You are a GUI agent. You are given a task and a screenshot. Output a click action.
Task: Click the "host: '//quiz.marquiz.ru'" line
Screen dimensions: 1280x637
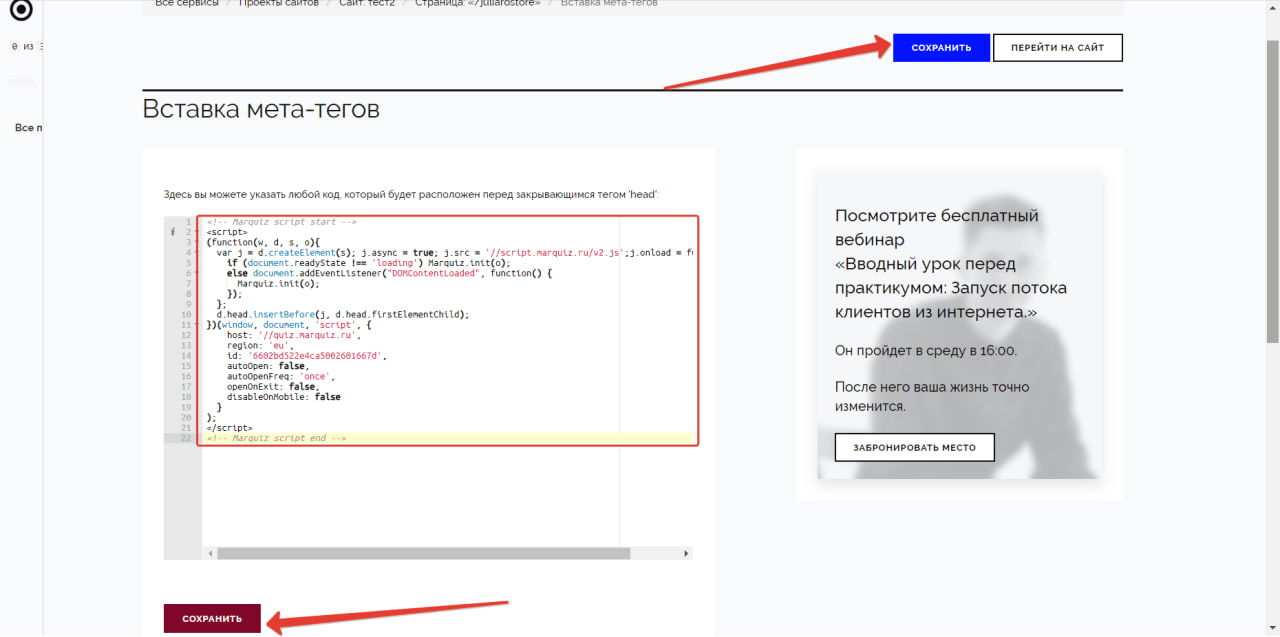[x=292, y=335]
